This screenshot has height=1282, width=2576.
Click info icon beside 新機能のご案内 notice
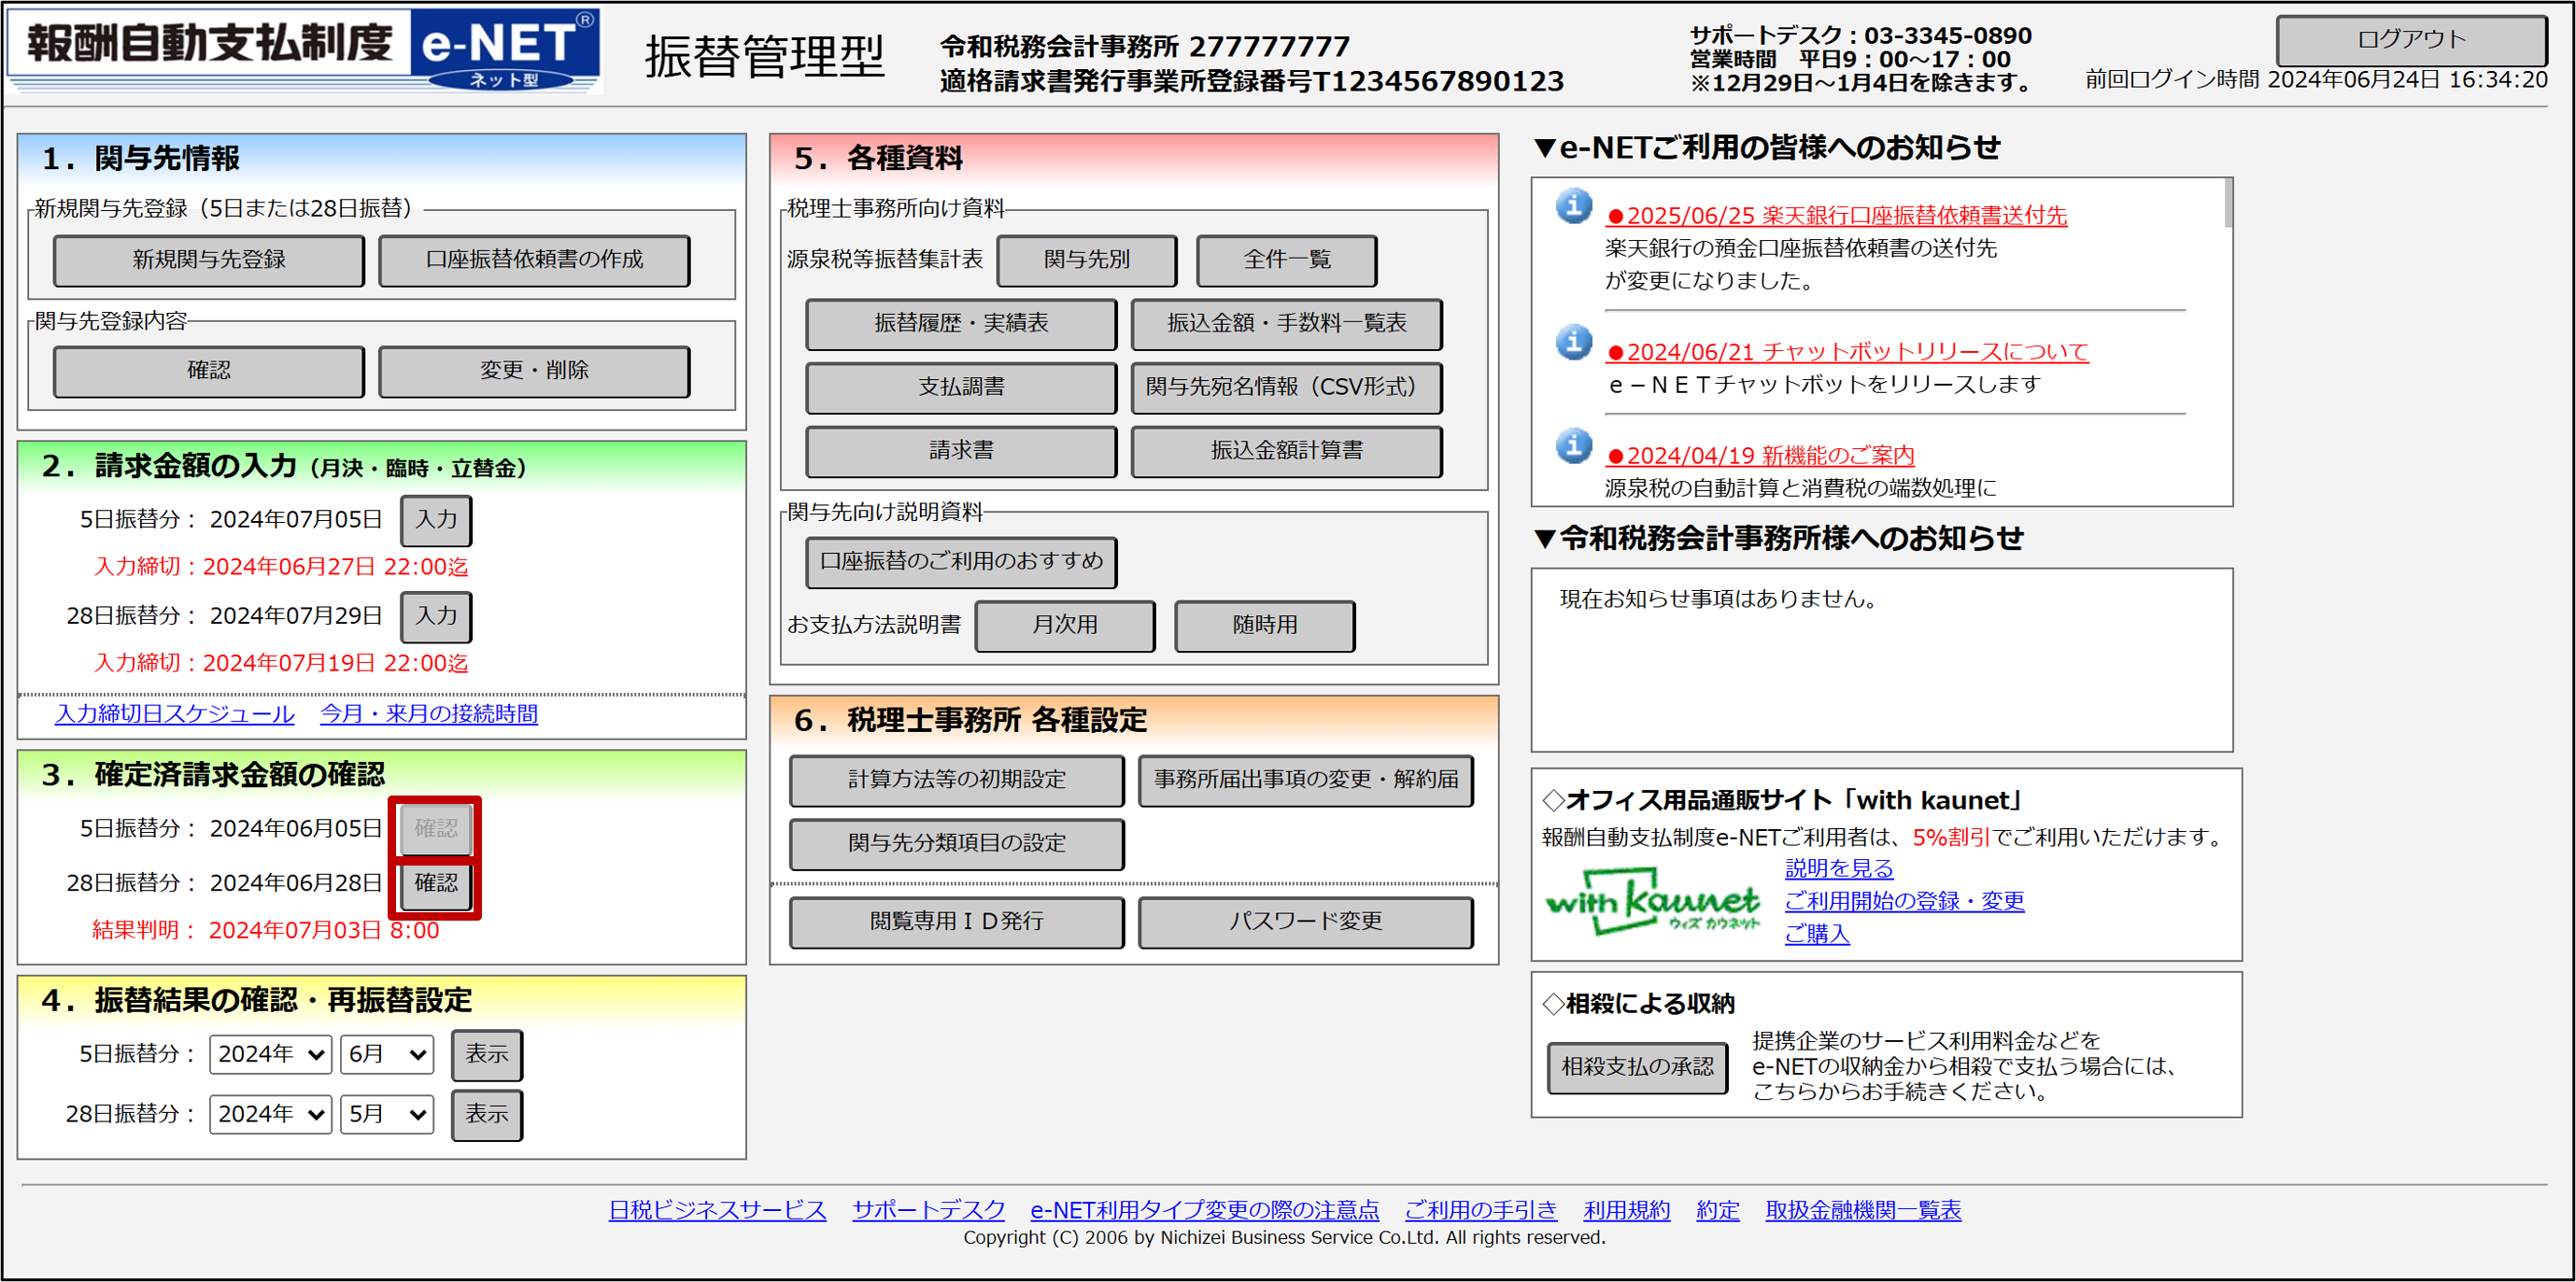tap(1573, 445)
